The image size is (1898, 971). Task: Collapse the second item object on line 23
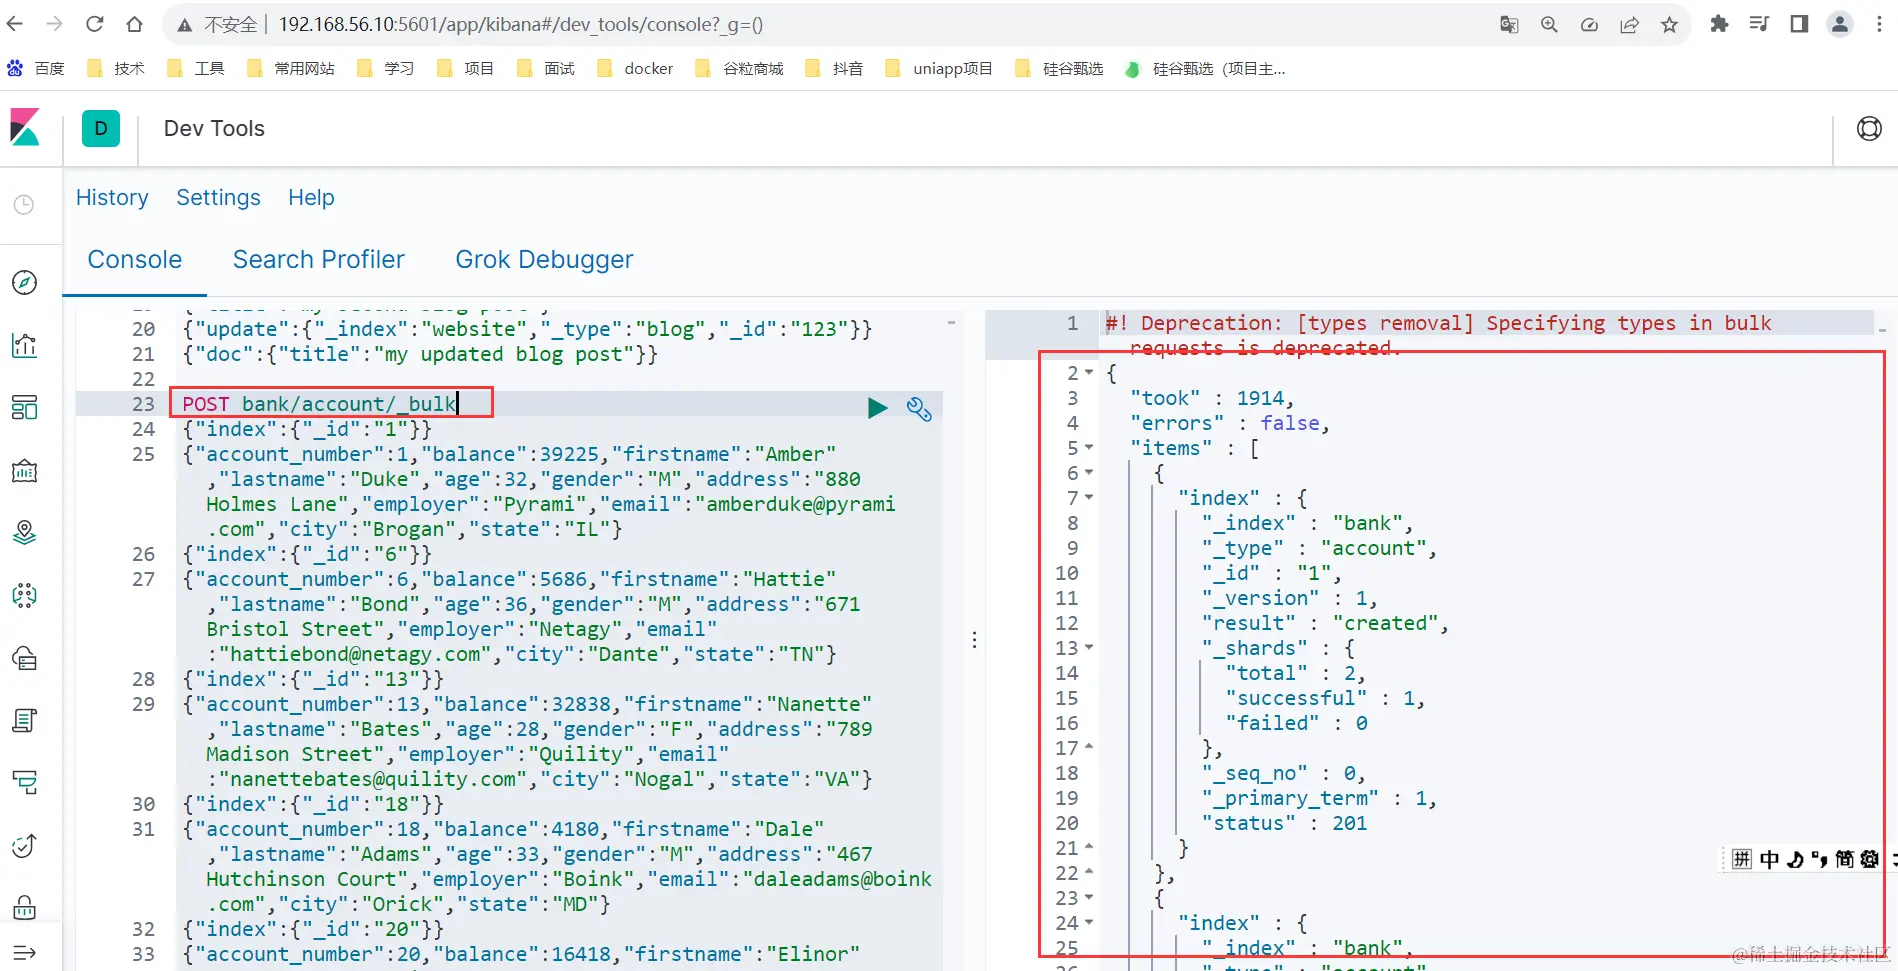[1089, 898]
